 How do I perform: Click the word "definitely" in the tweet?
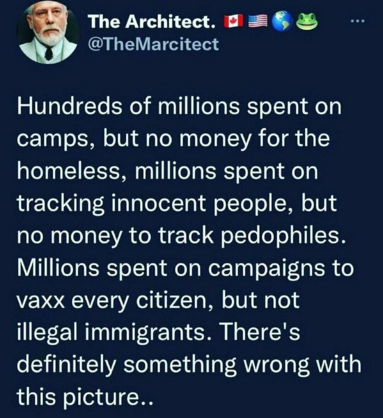(65, 364)
